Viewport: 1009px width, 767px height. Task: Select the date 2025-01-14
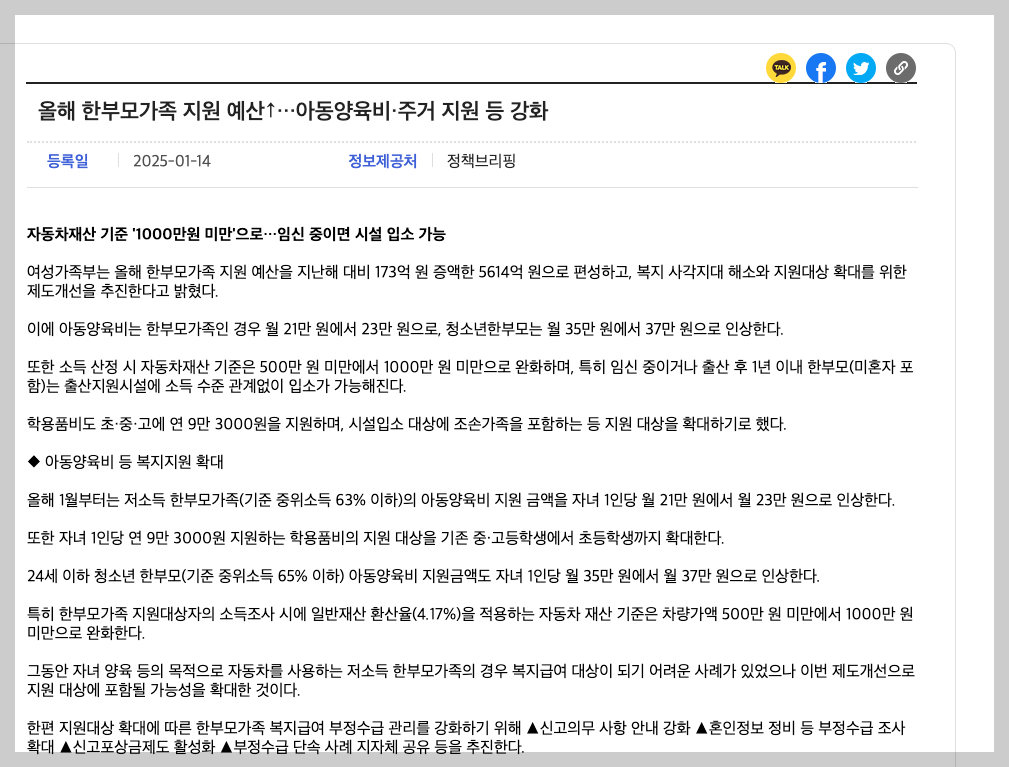click(170, 160)
